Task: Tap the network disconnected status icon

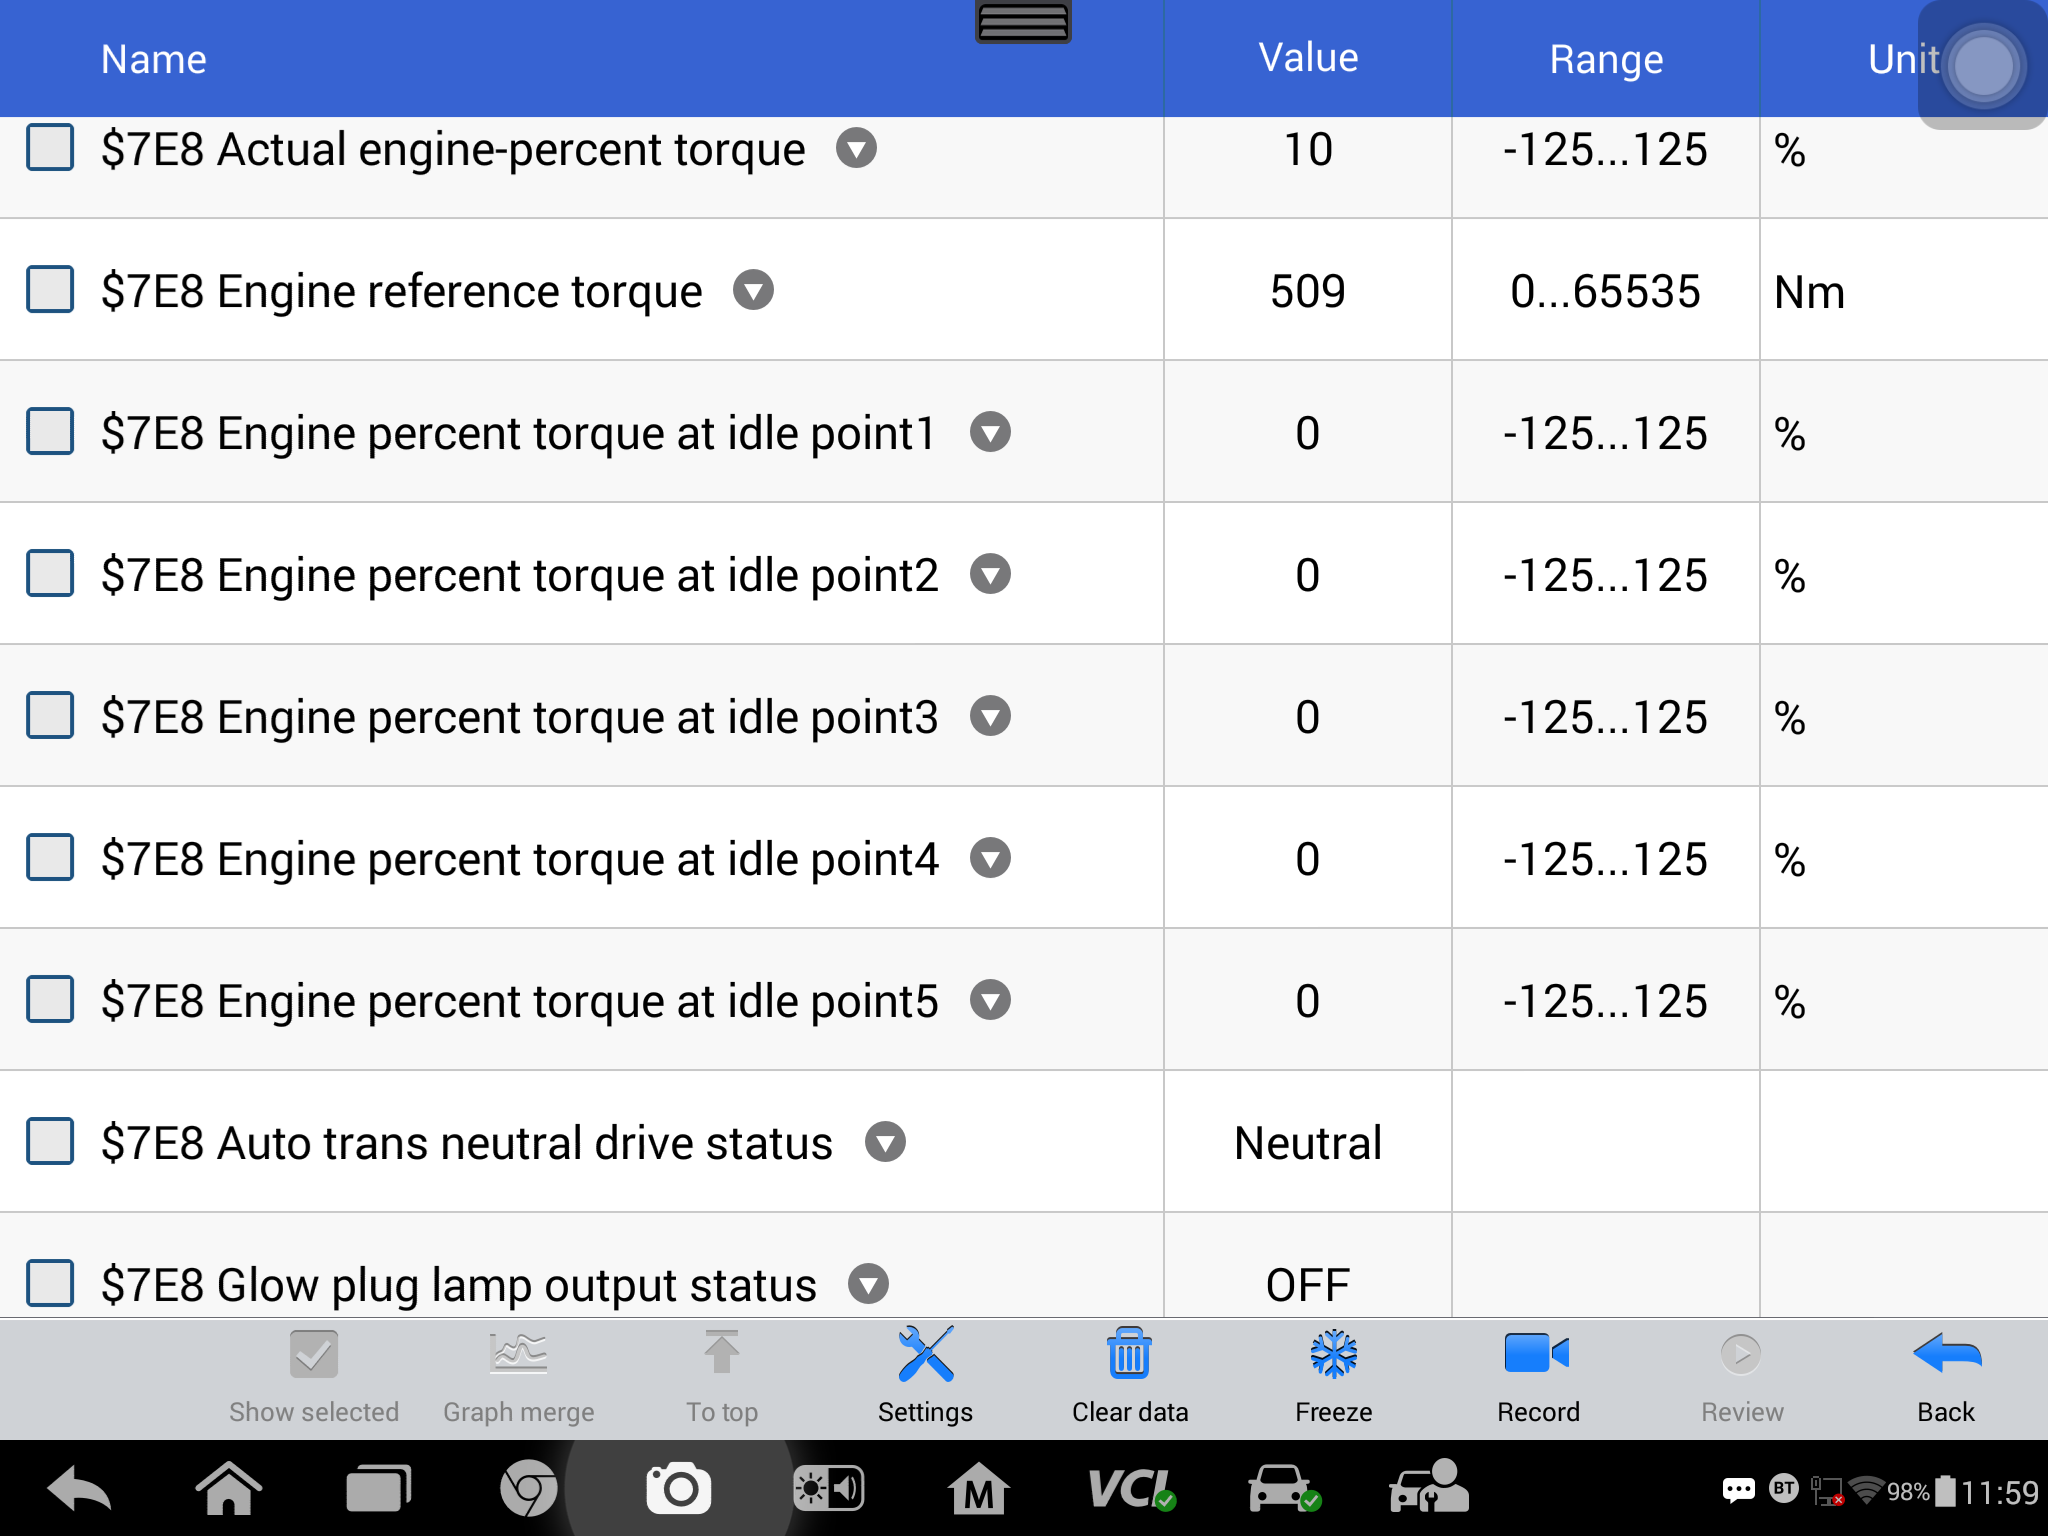Action: [1828, 1491]
